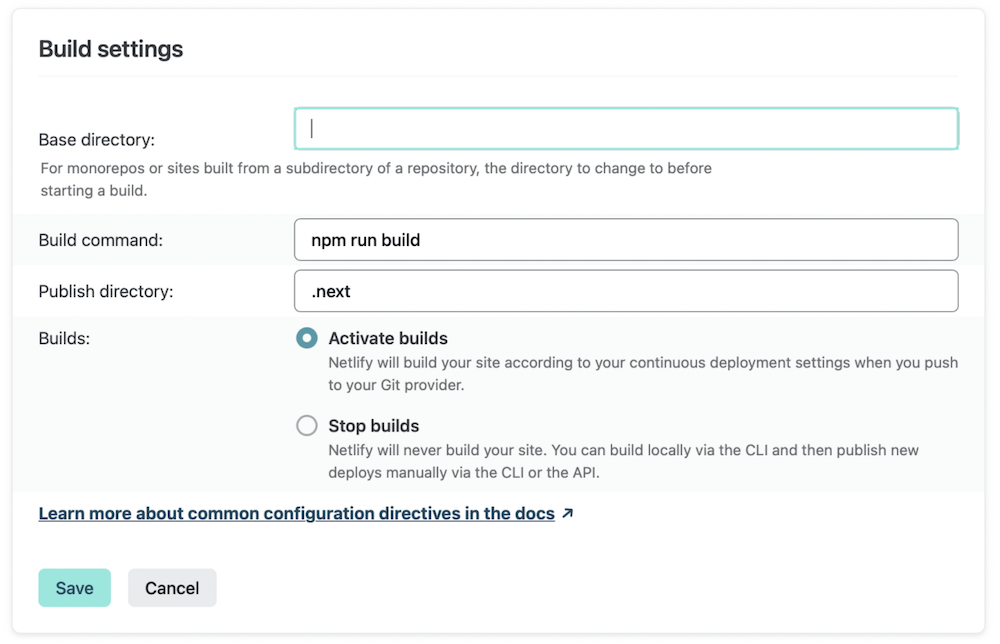Click the "Build command:" label

(100, 240)
